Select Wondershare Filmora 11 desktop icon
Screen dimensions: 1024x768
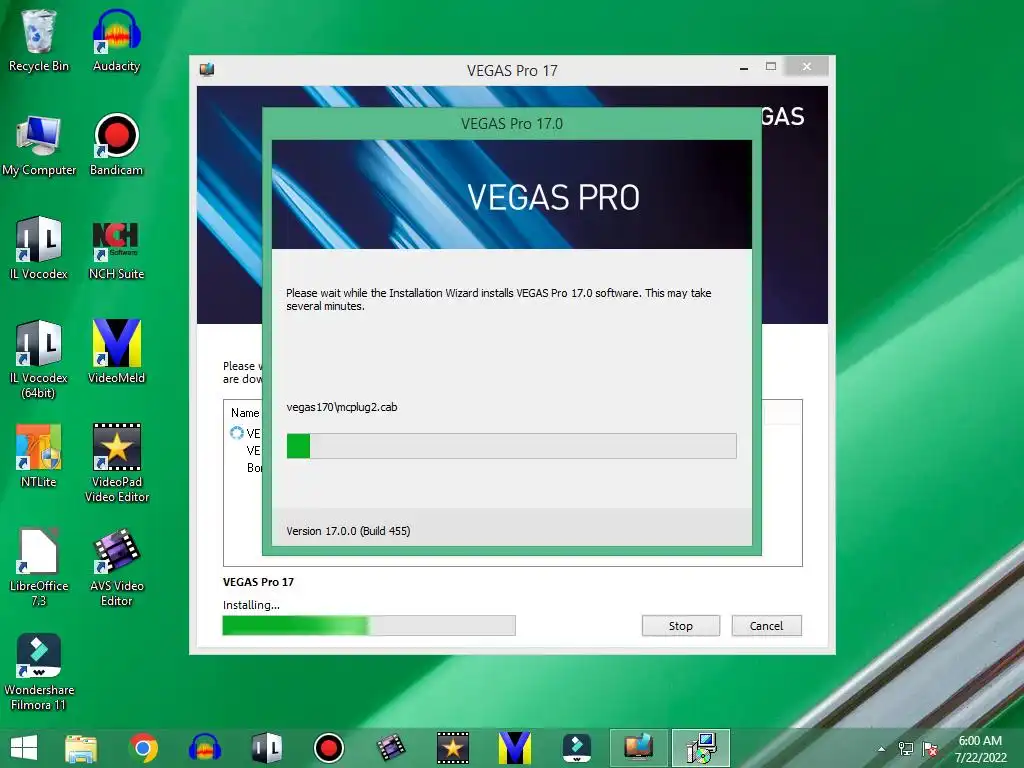point(39,672)
